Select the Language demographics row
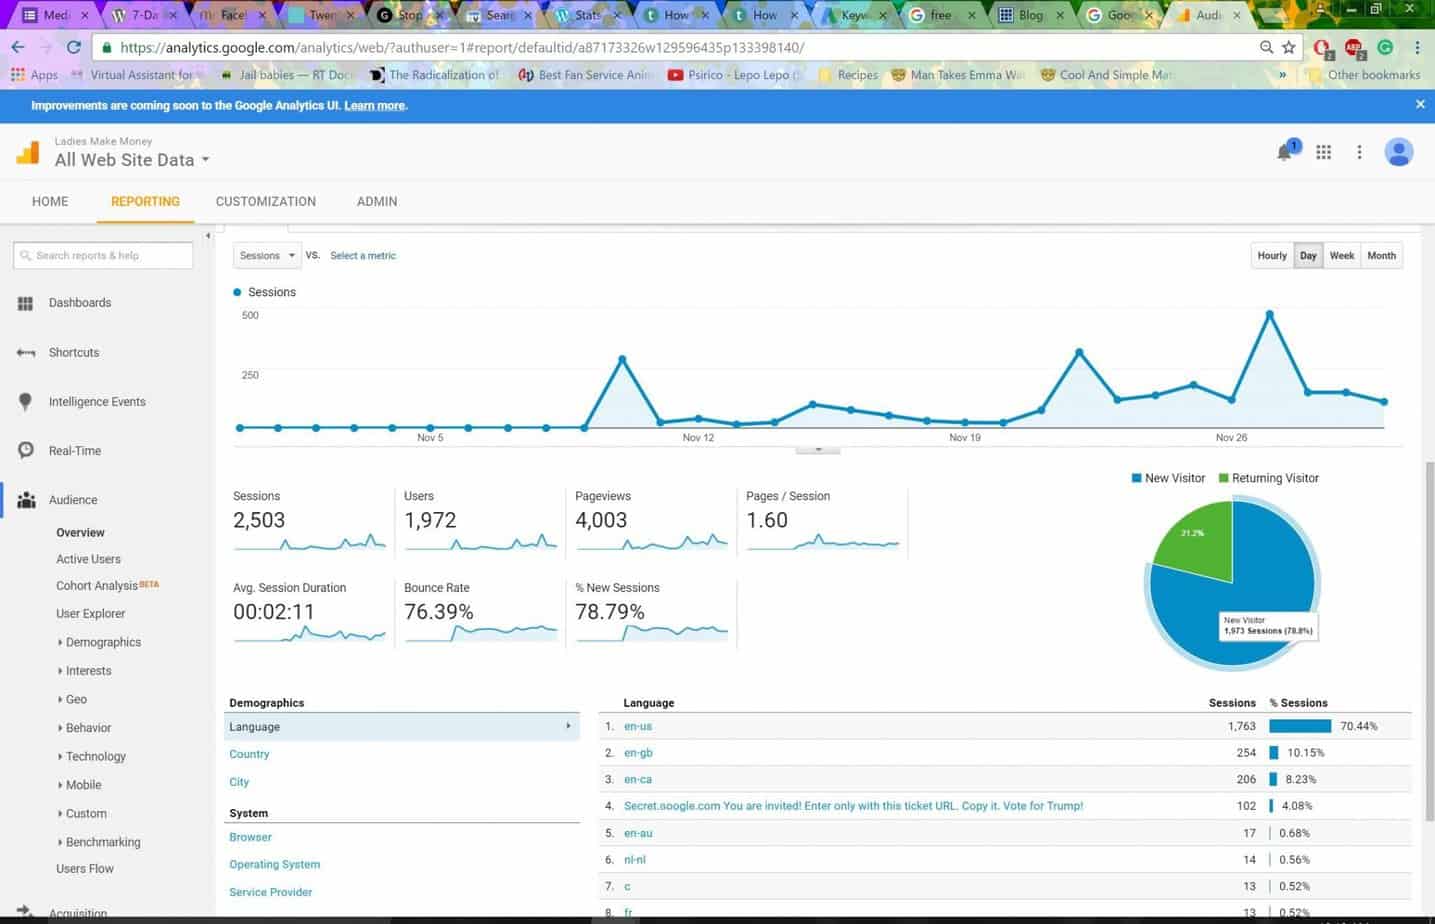Viewport: 1435px width, 924px height. [x=402, y=727]
